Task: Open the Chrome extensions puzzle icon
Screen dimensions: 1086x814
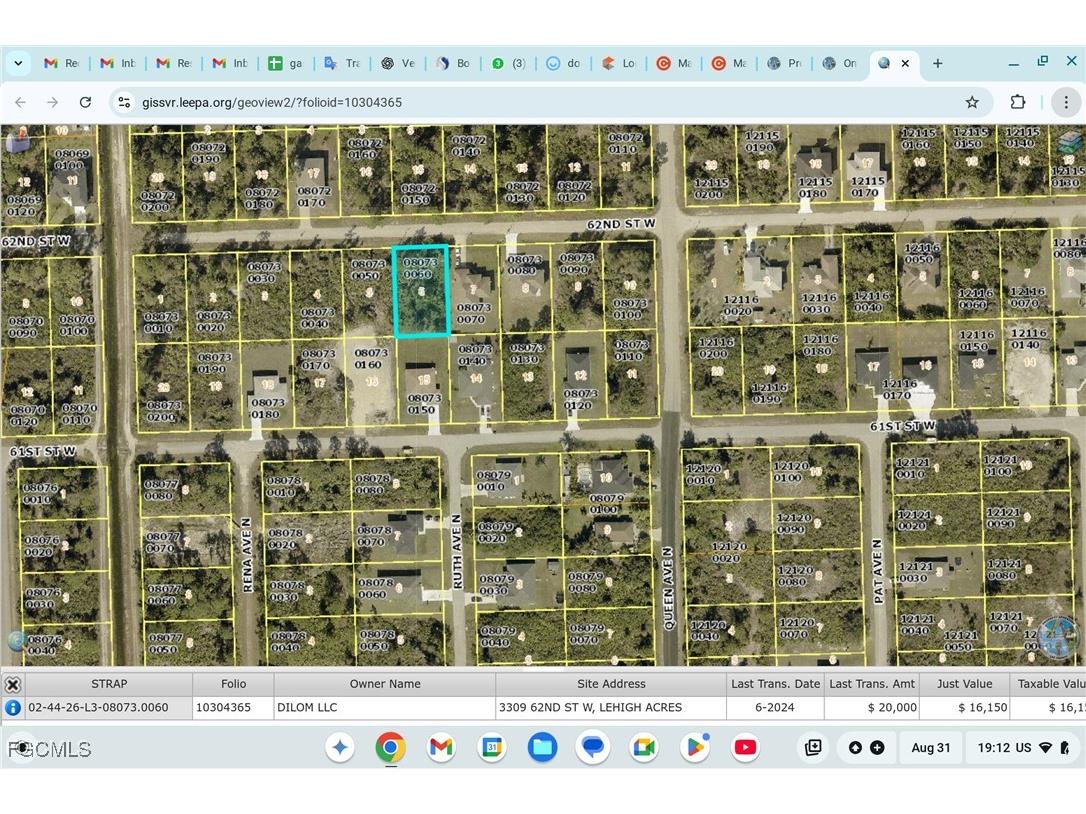Action: (1018, 101)
